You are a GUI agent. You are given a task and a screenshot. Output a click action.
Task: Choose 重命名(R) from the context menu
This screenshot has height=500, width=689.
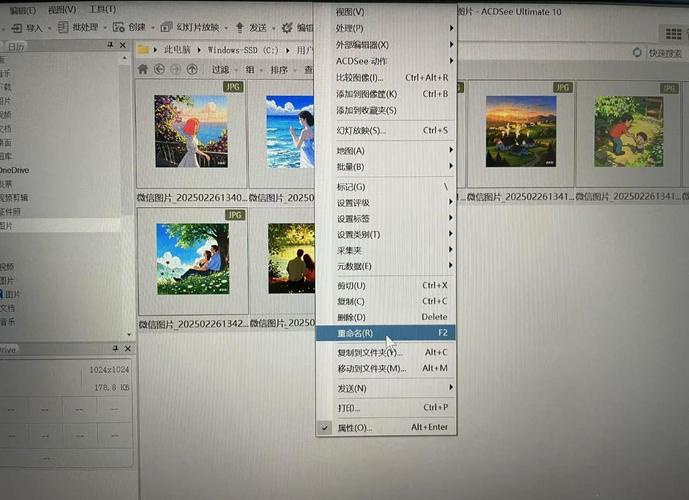[x=386, y=333]
